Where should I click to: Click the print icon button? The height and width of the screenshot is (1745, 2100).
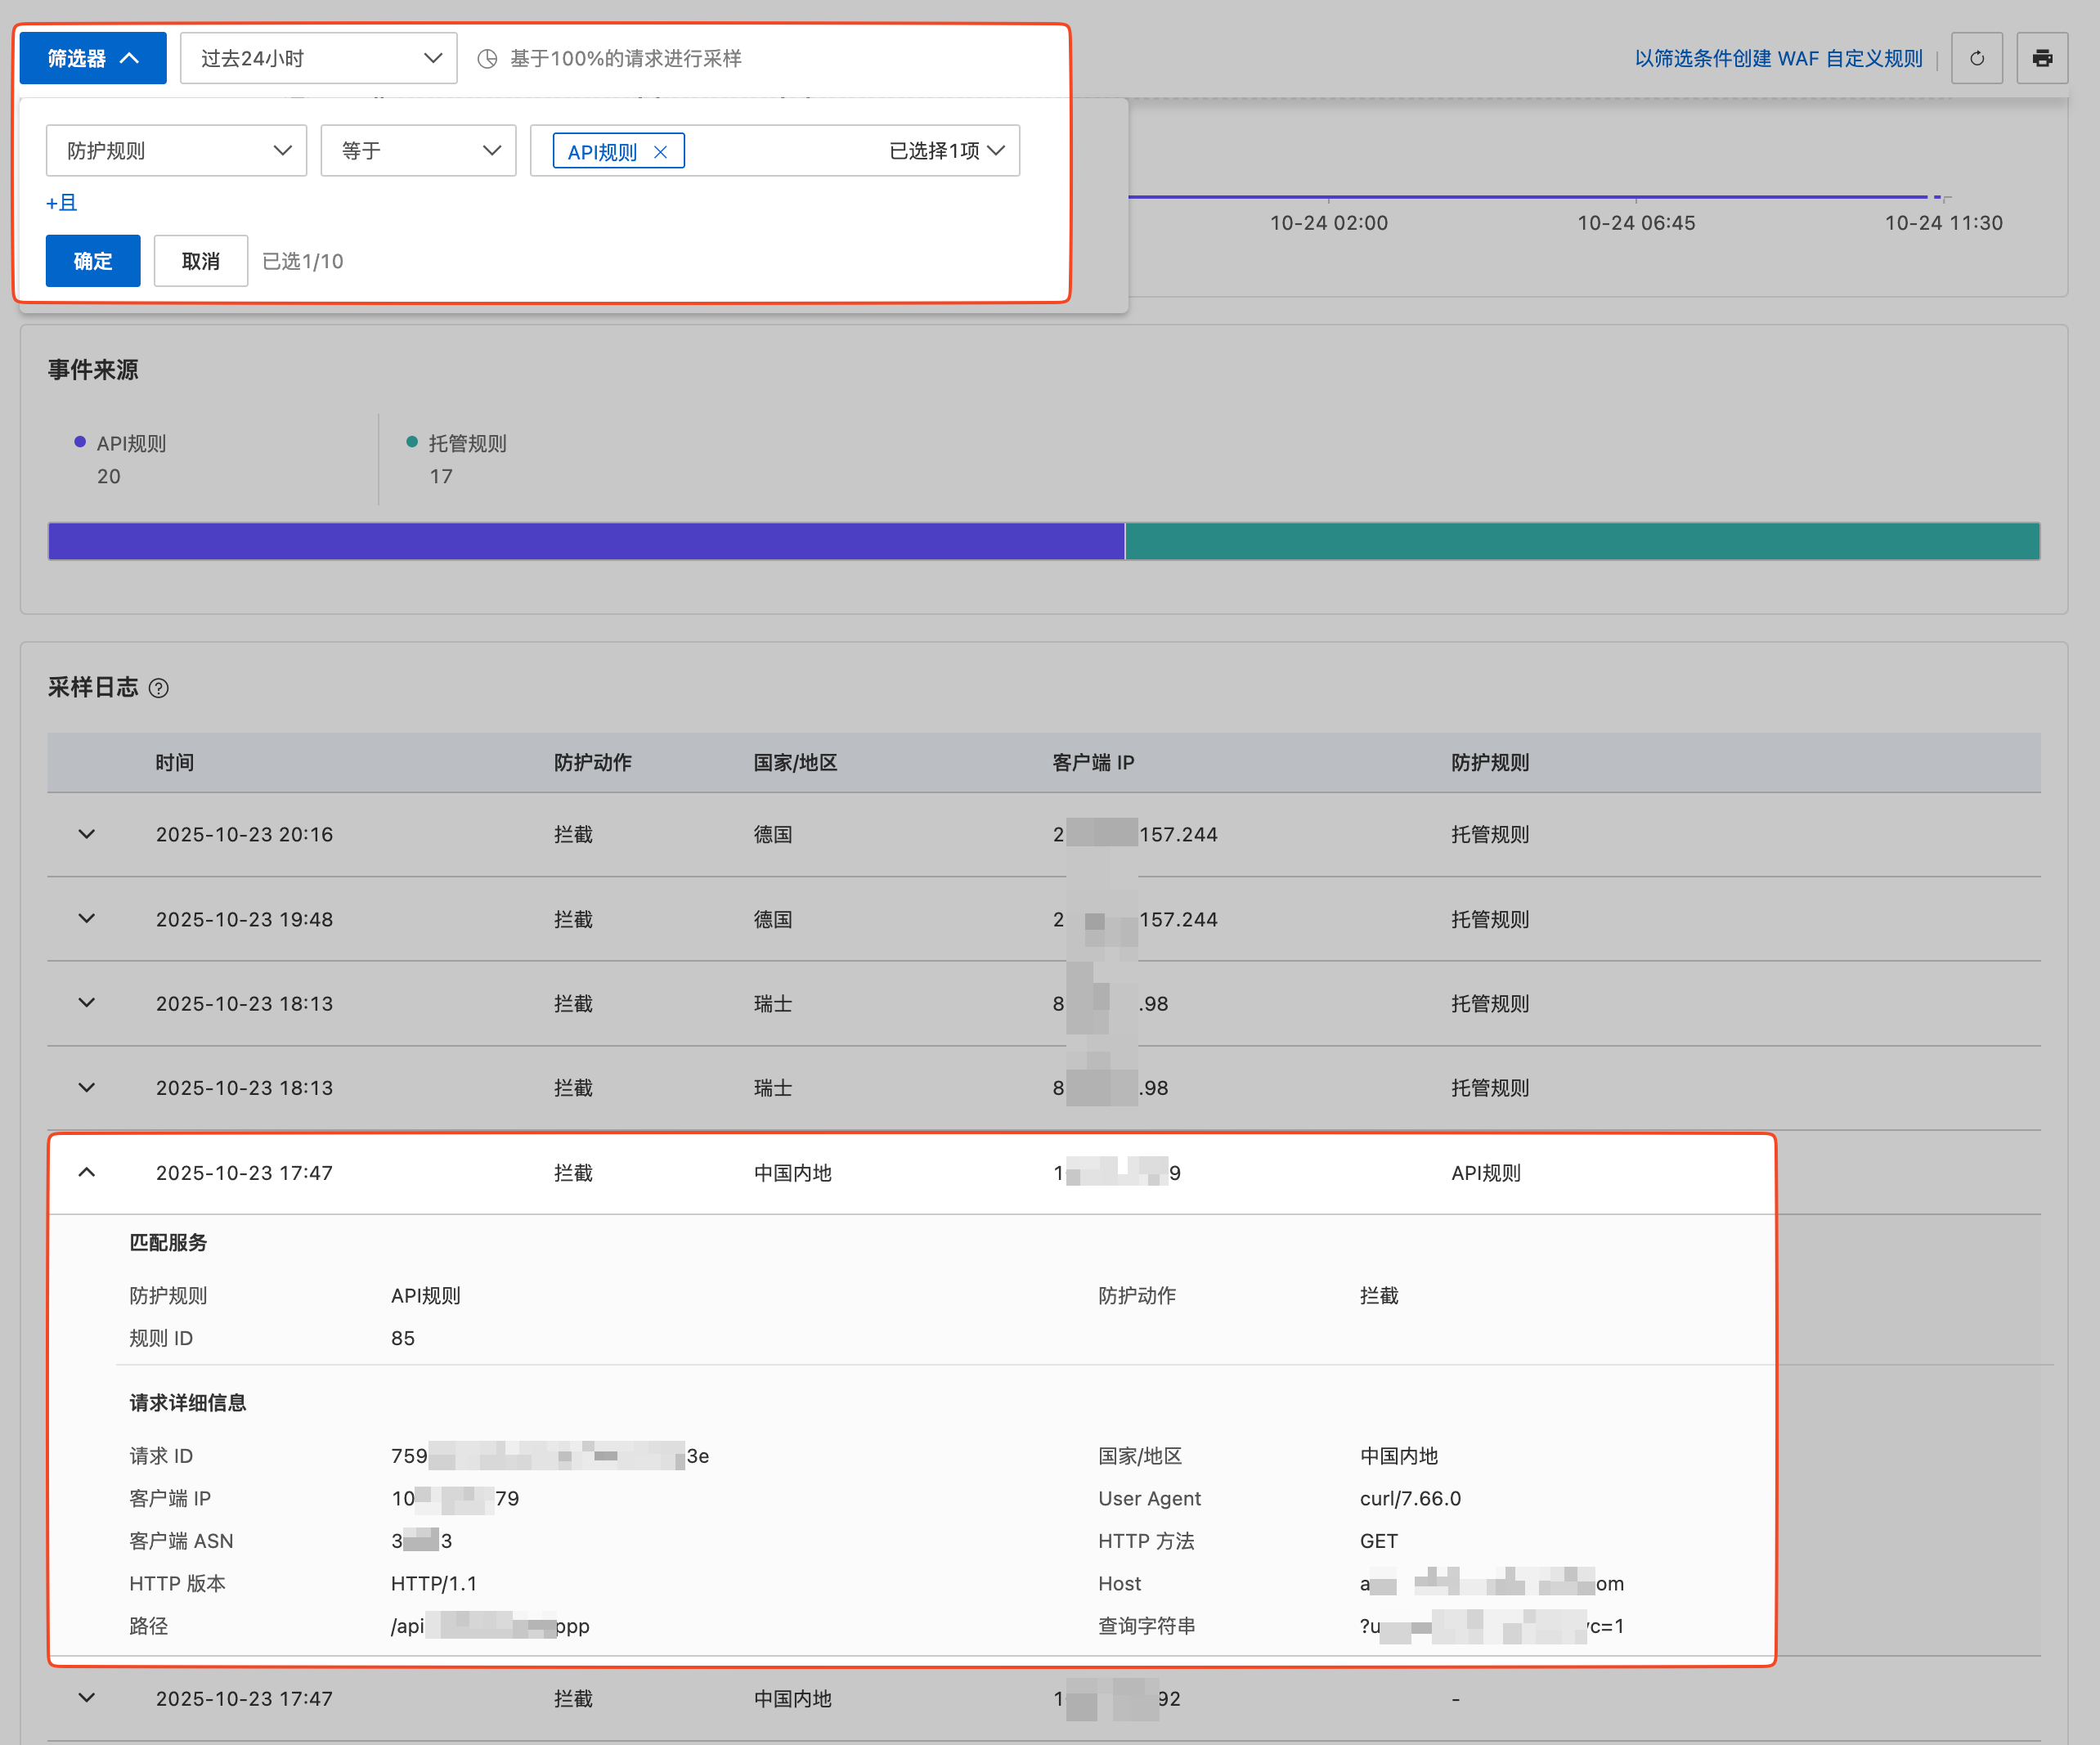pos(2042,58)
